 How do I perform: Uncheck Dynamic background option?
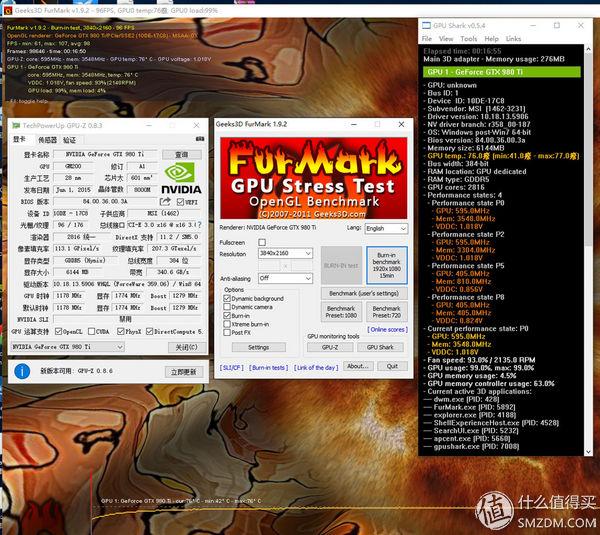point(227,298)
